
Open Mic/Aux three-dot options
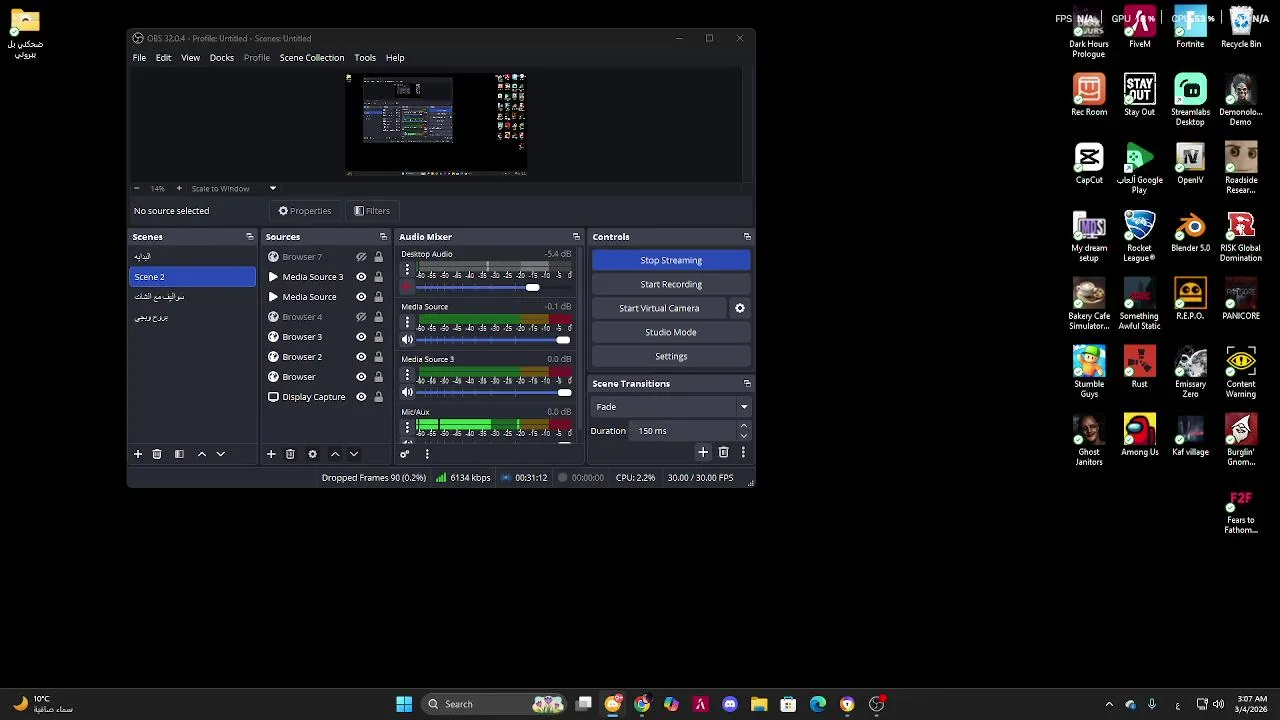coord(407,428)
